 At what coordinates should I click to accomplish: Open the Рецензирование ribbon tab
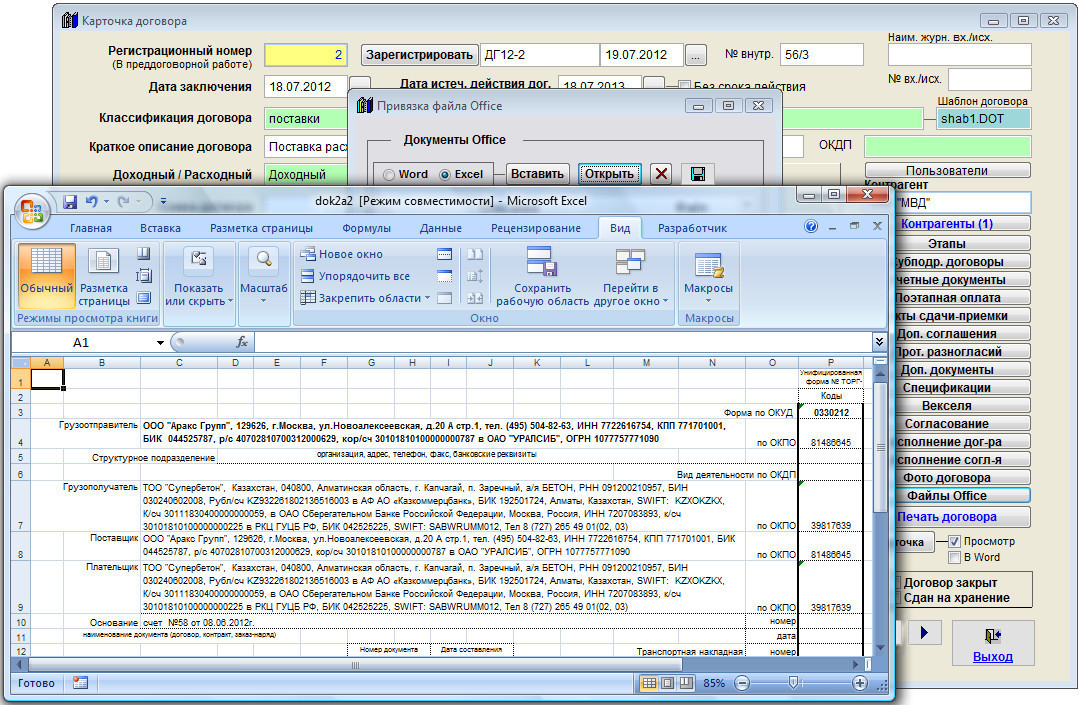coord(536,228)
